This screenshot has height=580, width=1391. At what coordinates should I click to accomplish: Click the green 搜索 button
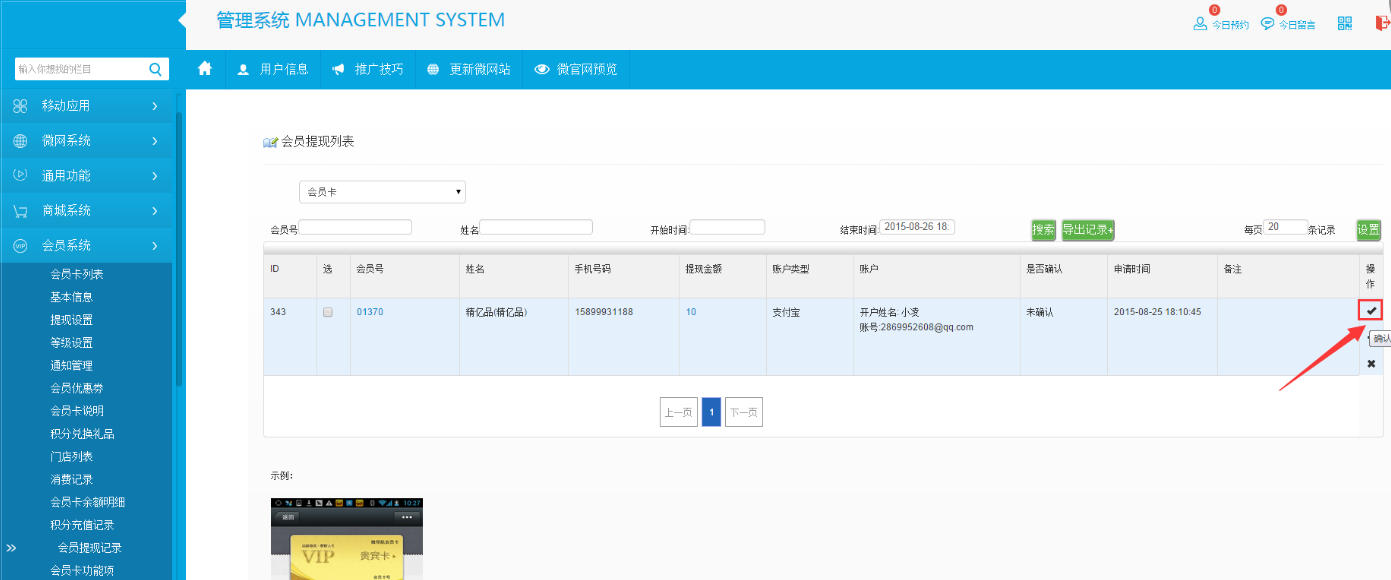[x=1043, y=230]
